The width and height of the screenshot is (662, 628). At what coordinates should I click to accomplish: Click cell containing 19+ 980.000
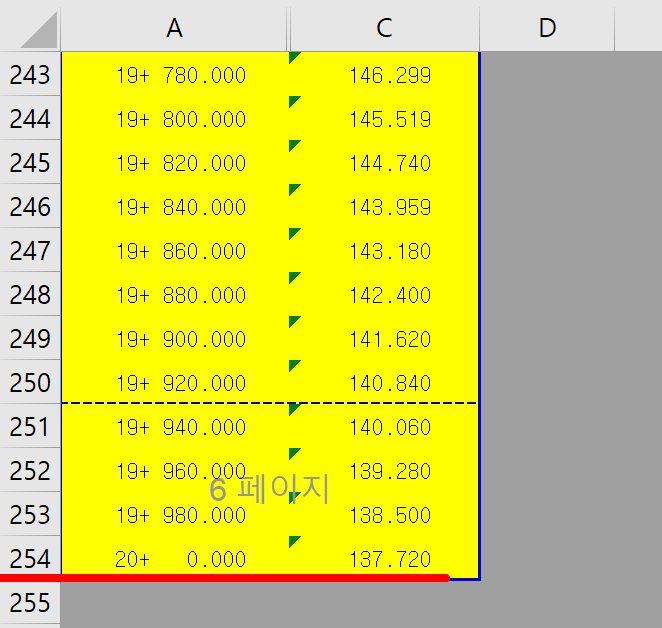point(175,514)
